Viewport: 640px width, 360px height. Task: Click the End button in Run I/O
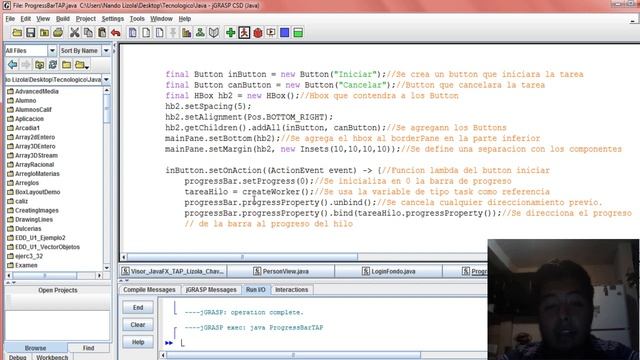[138, 307]
